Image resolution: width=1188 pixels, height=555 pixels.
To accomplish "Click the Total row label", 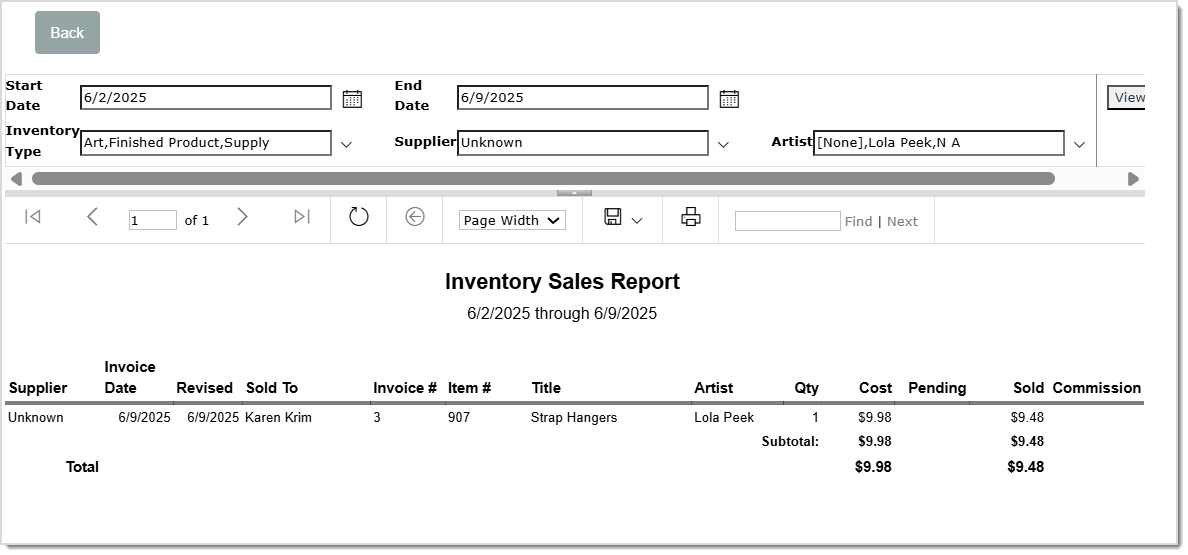I will [x=82, y=467].
